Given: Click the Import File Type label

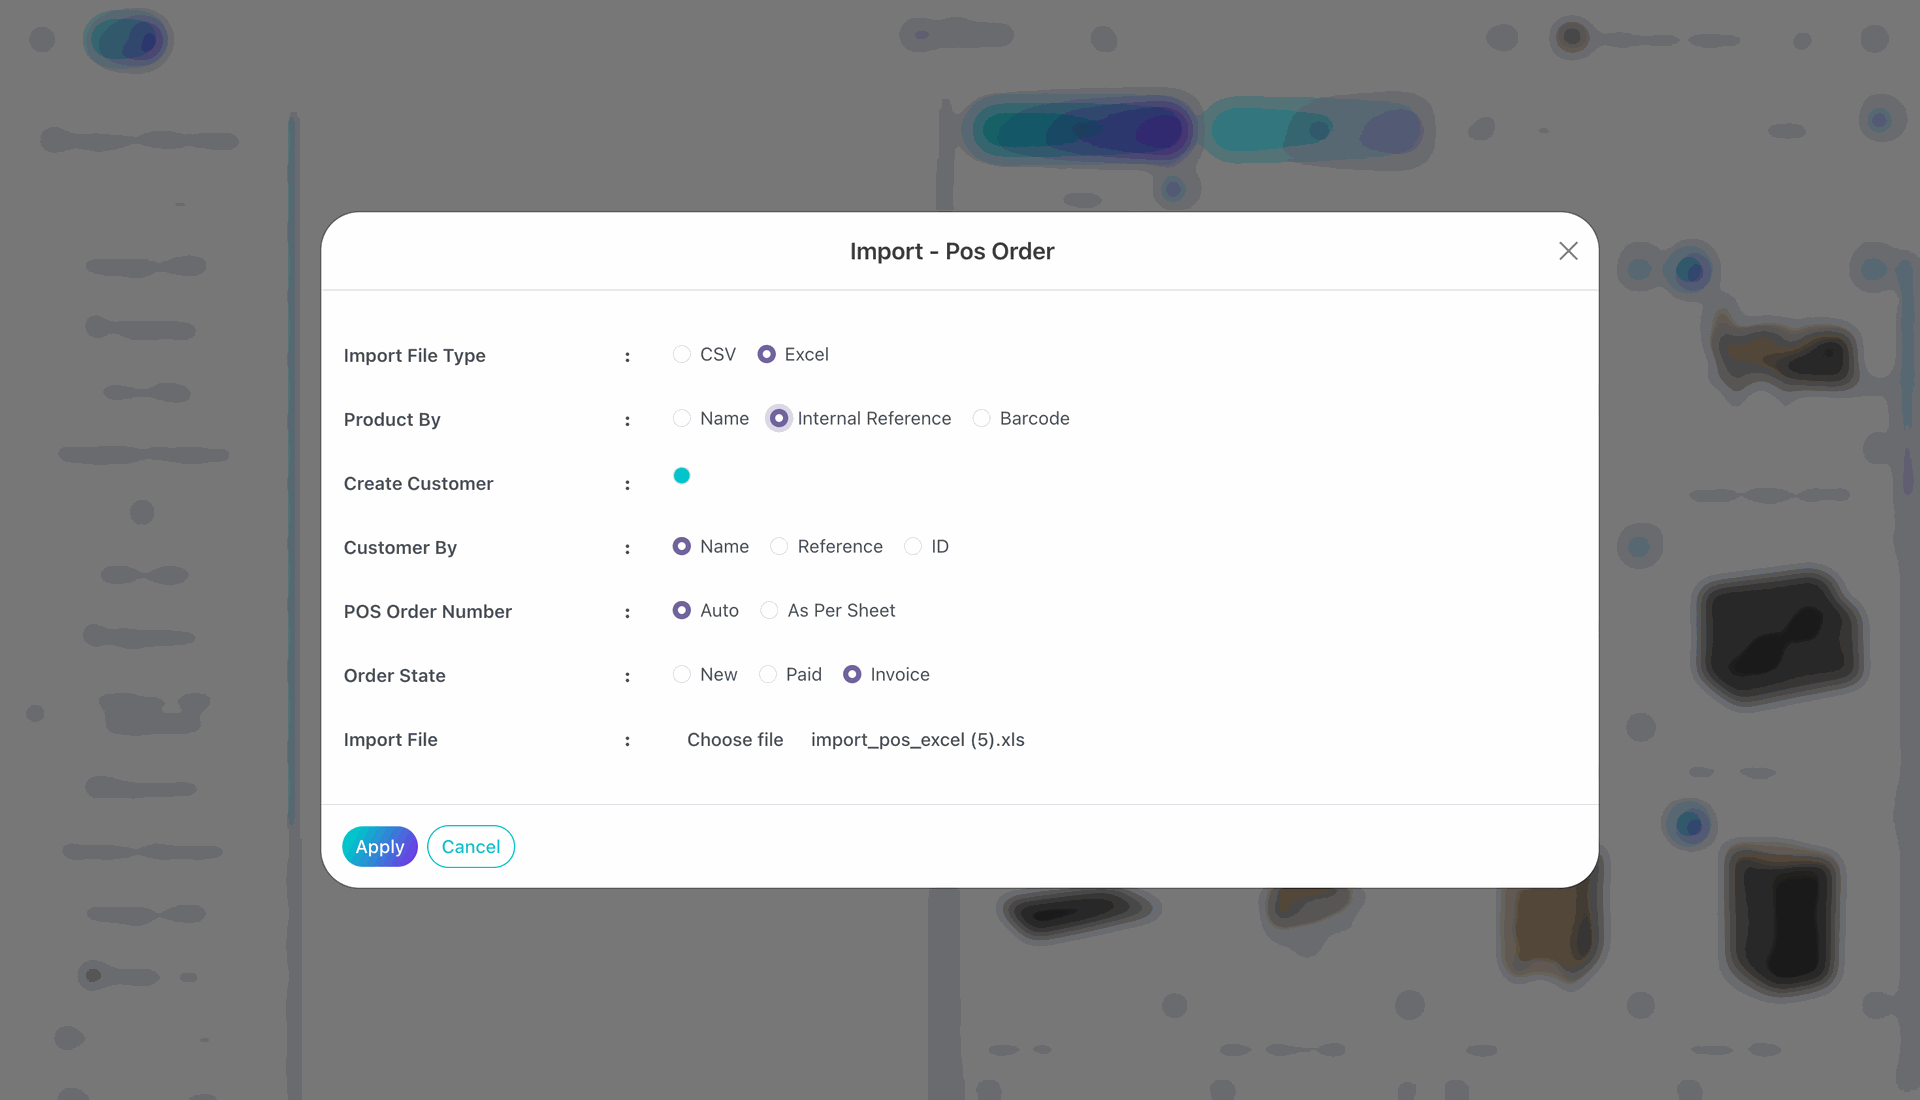Looking at the screenshot, I should pos(414,356).
